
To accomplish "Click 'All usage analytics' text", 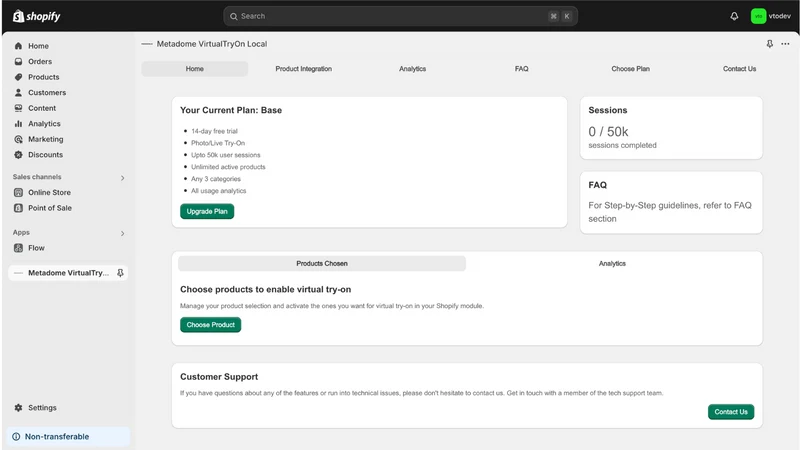I will click(218, 191).
